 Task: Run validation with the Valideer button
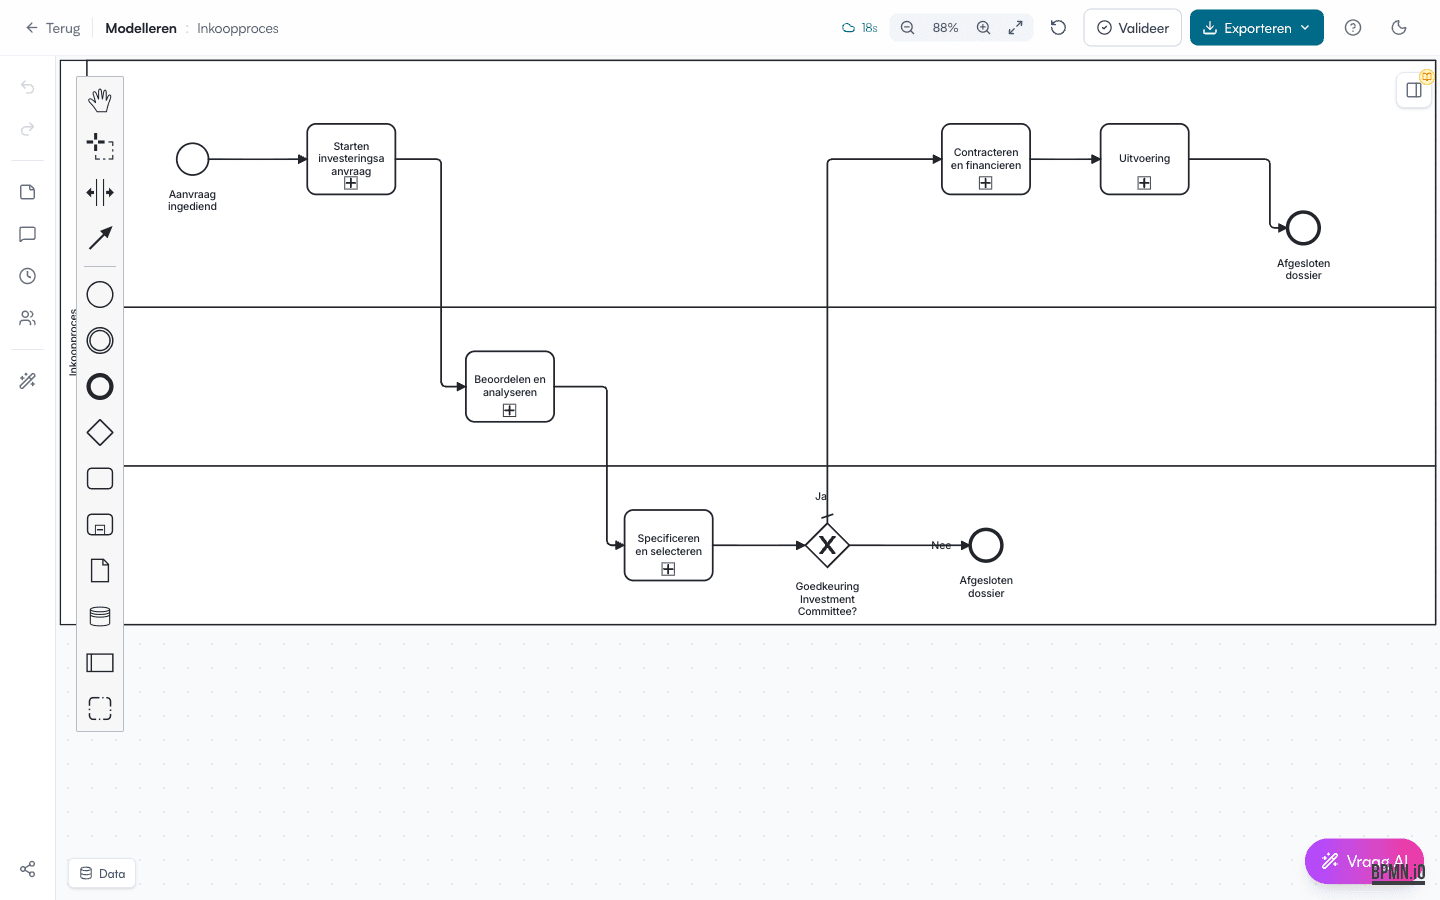click(x=1132, y=27)
